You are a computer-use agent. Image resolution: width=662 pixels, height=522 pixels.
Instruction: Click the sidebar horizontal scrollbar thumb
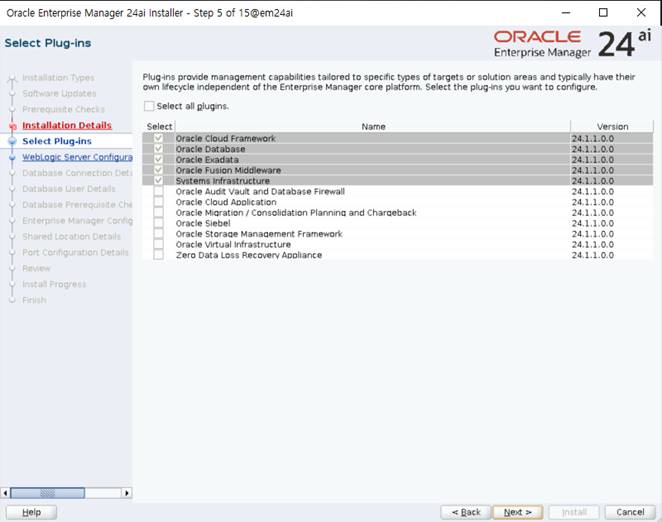(47, 493)
